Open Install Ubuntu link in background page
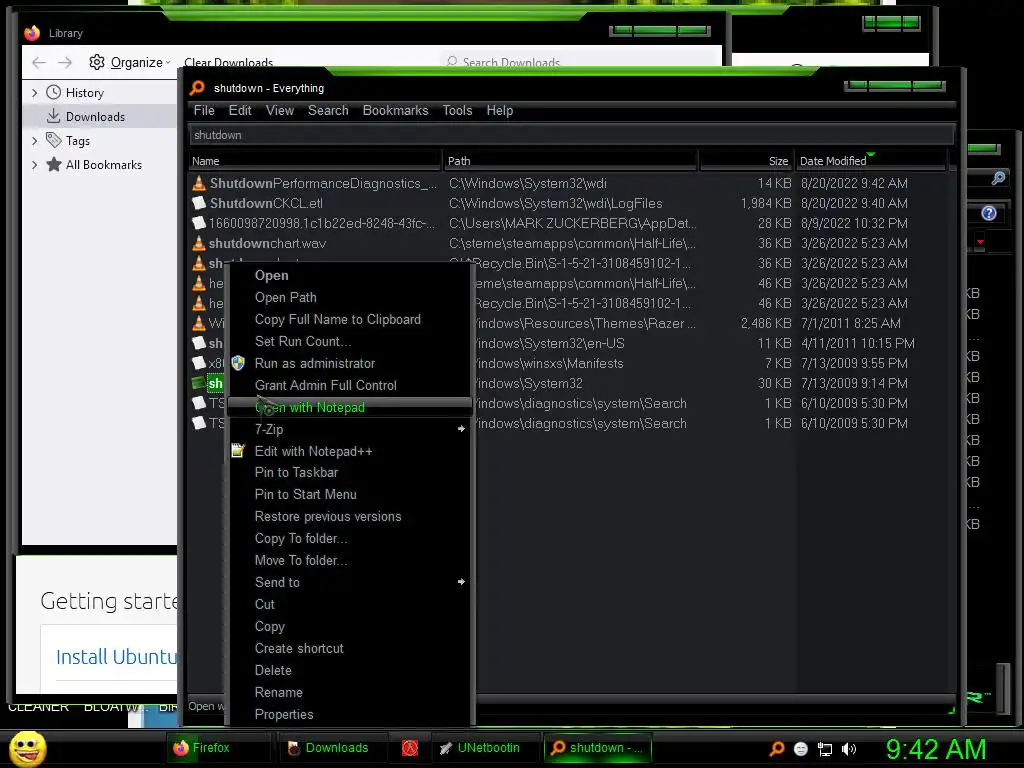 [x=116, y=657]
